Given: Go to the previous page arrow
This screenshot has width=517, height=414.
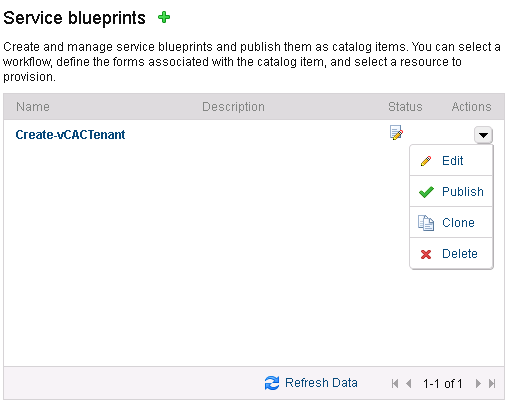Looking at the screenshot, I should click(408, 383).
